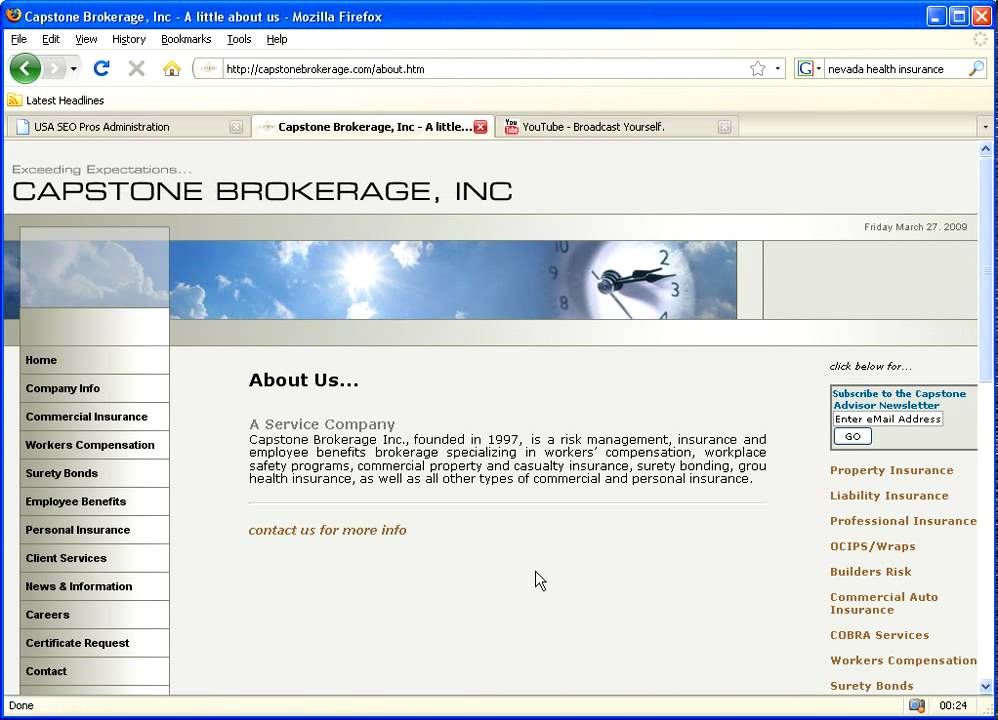The height and width of the screenshot is (720, 998).
Task: Open Client Services in left navigation
Action: [95, 558]
